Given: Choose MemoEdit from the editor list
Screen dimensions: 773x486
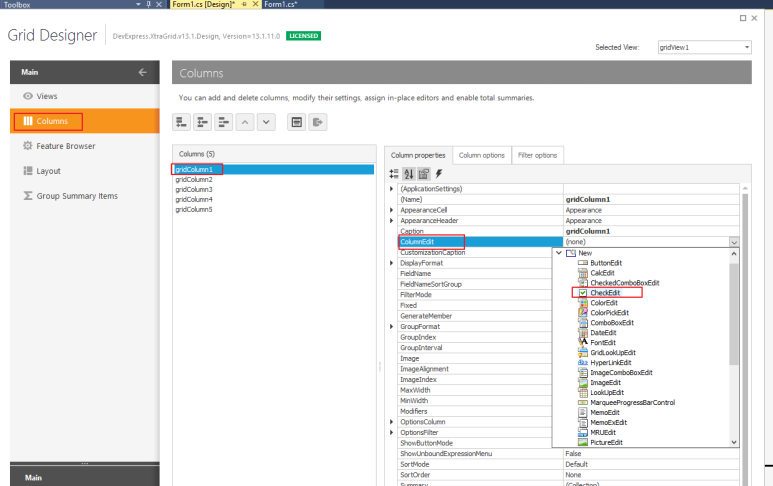Looking at the screenshot, I should pos(605,413).
